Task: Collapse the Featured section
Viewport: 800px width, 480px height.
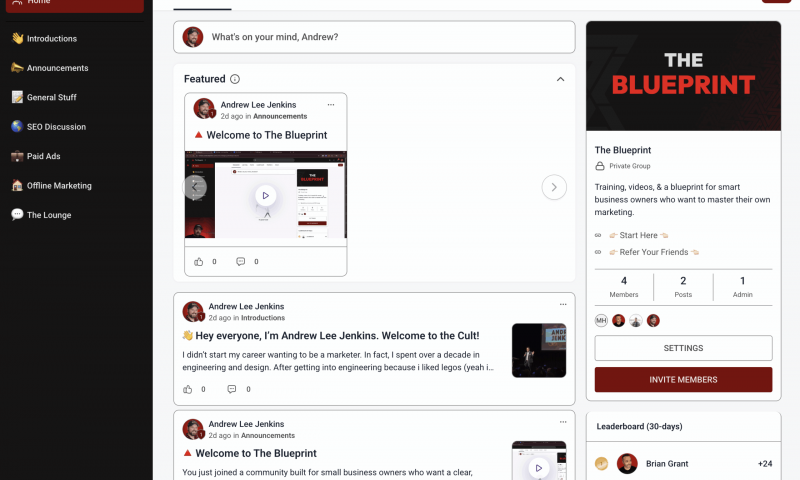Action: click(560, 79)
